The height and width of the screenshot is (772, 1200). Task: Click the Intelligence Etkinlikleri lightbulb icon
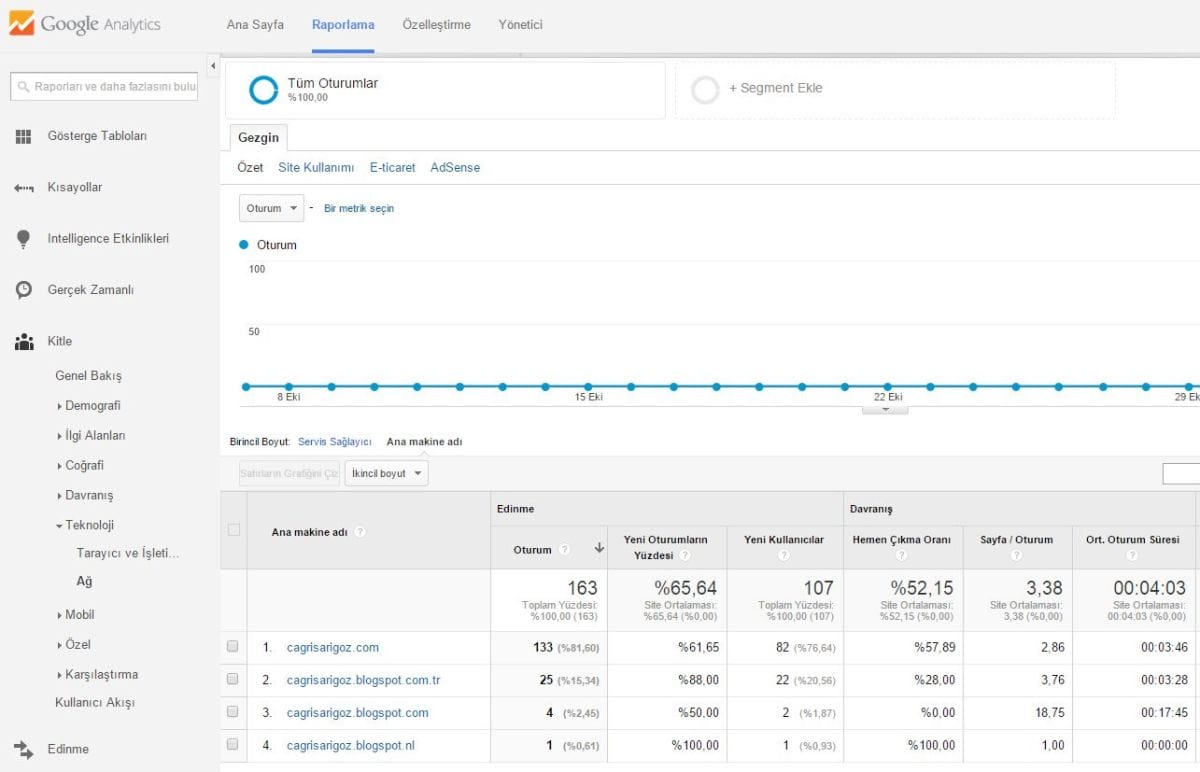pos(24,239)
